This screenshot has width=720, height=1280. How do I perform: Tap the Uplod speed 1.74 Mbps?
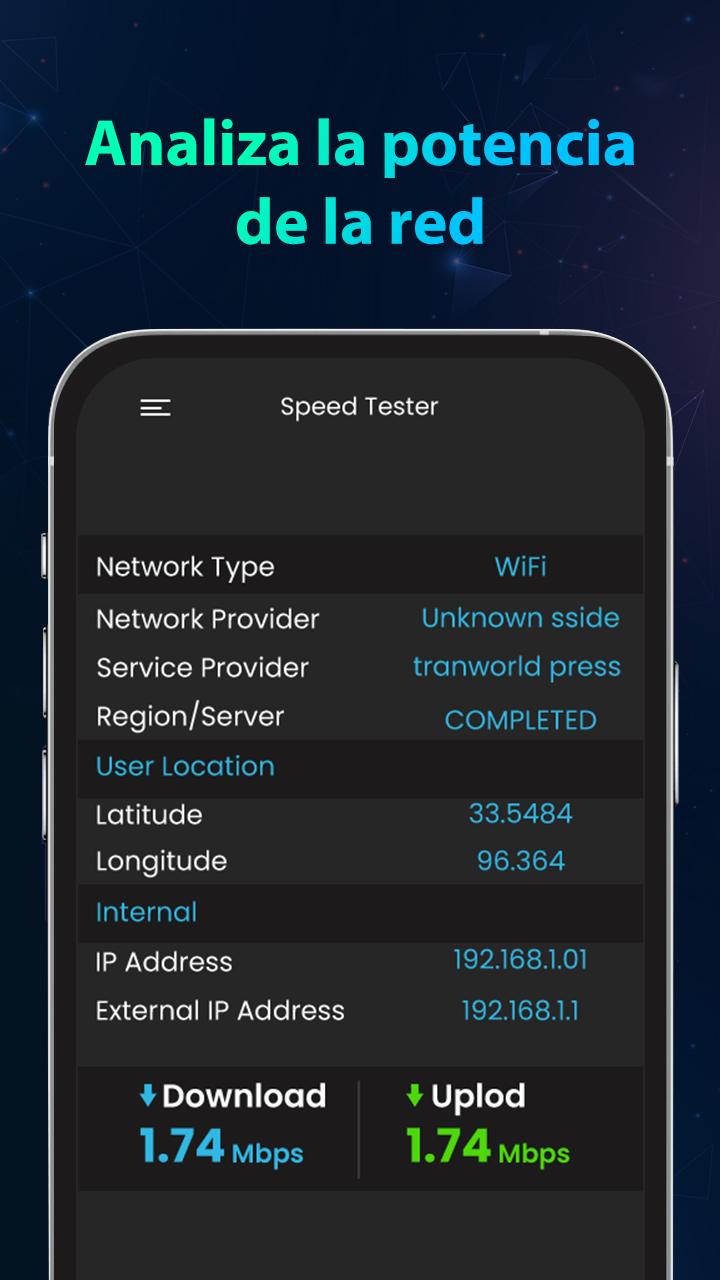[x=487, y=1147]
